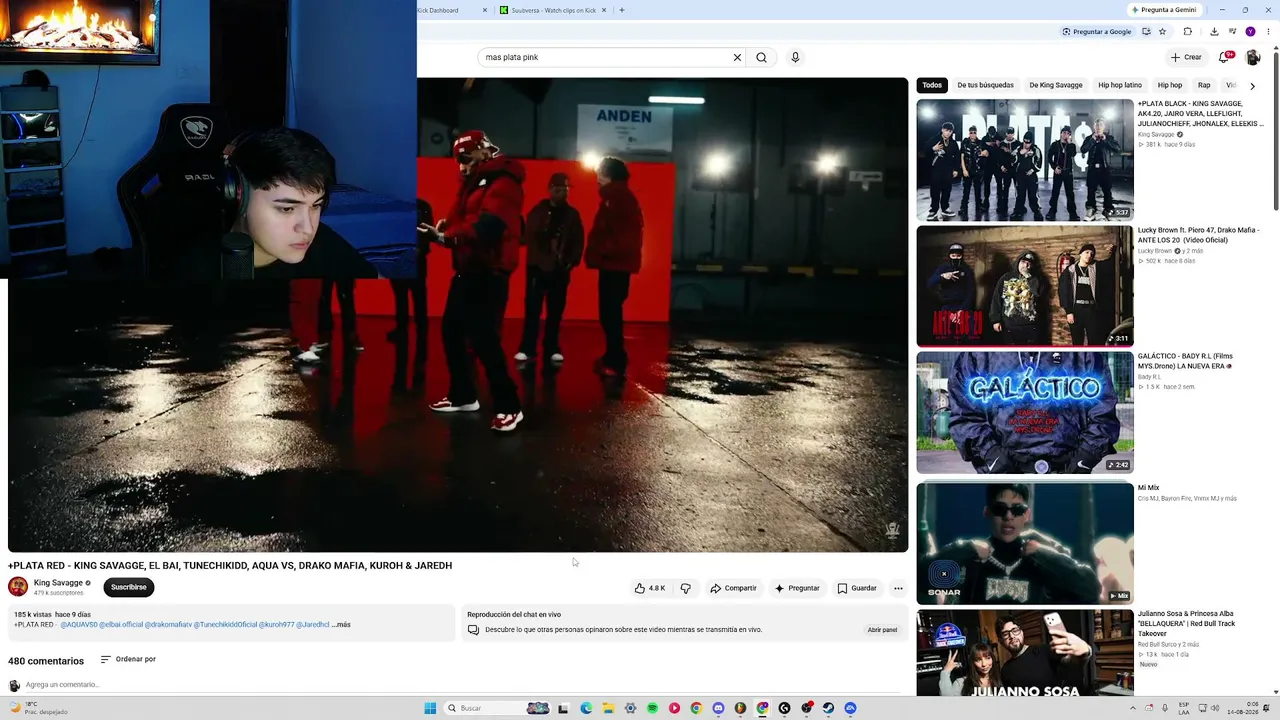Open the Chrome three-dot menu
The width and height of the screenshot is (1280, 720).
1269,31
